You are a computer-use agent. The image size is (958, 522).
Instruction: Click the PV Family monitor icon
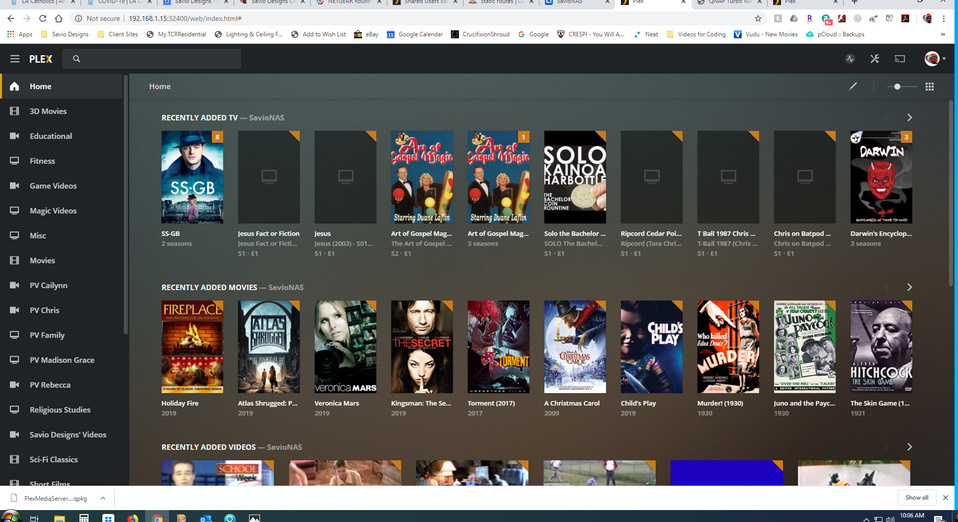[x=15, y=335]
